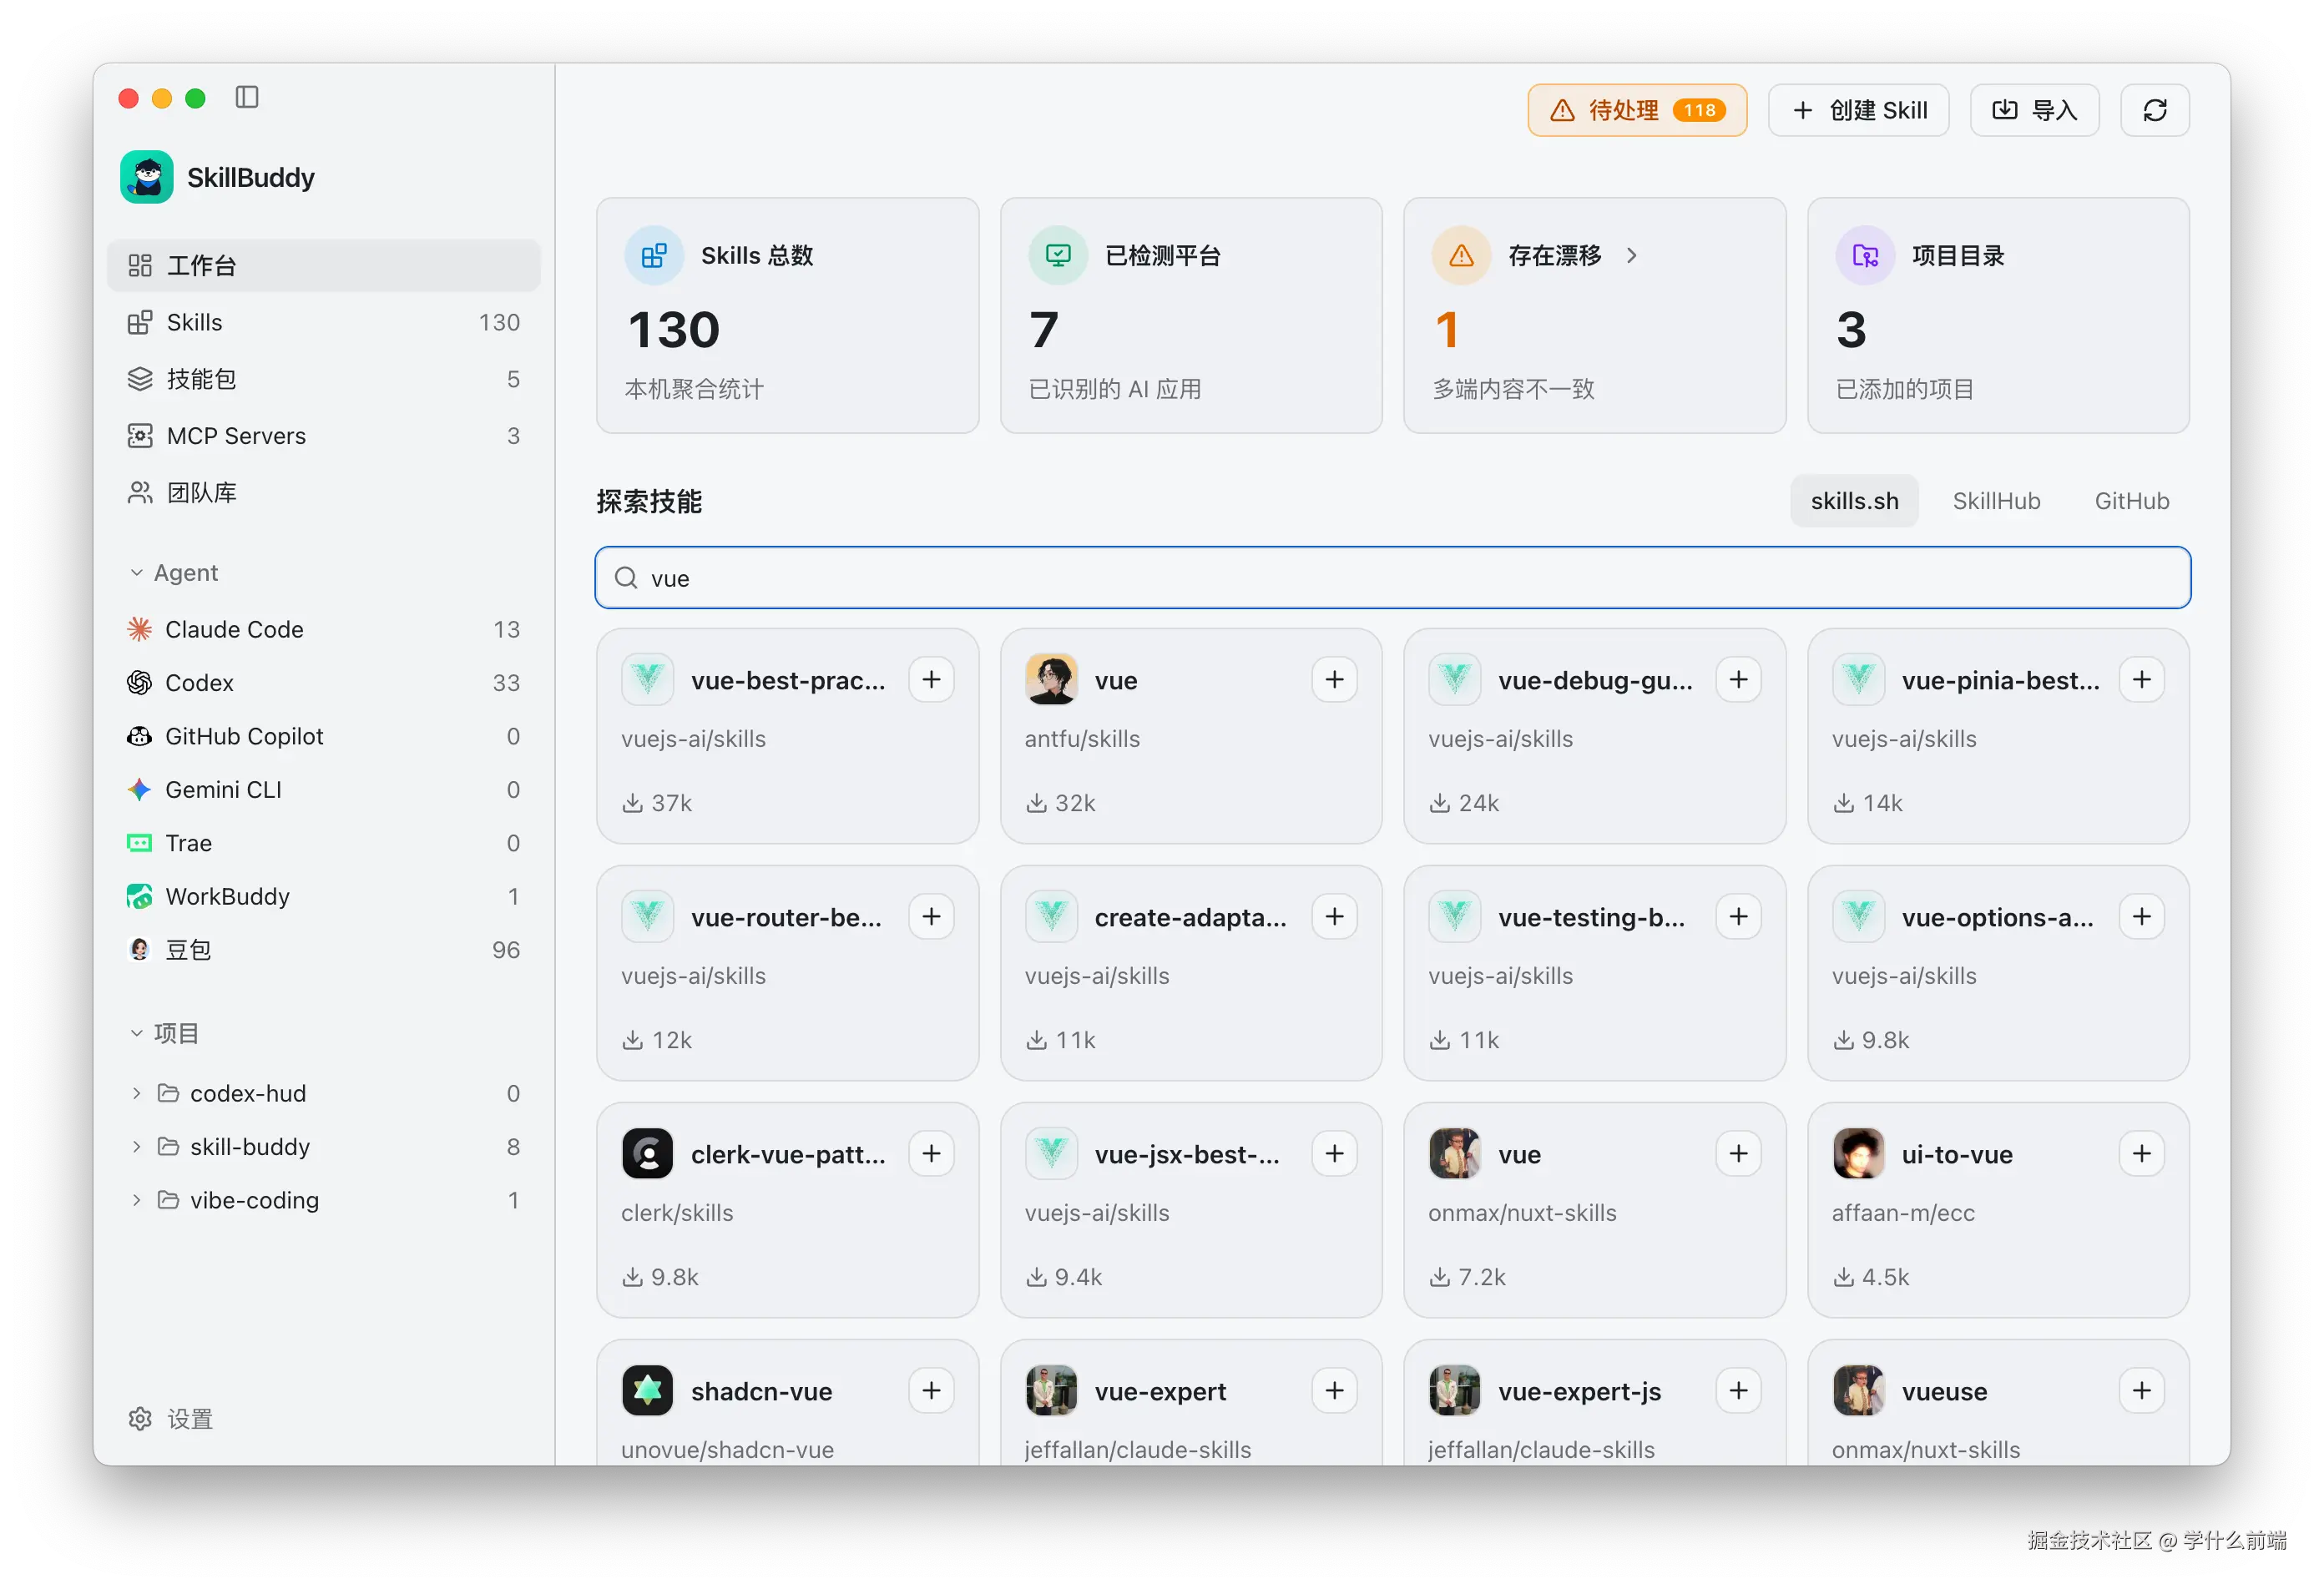This screenshot has height=1589, width=2324.
Task: Click the refresh icon button
Action: coord(2155,110)
